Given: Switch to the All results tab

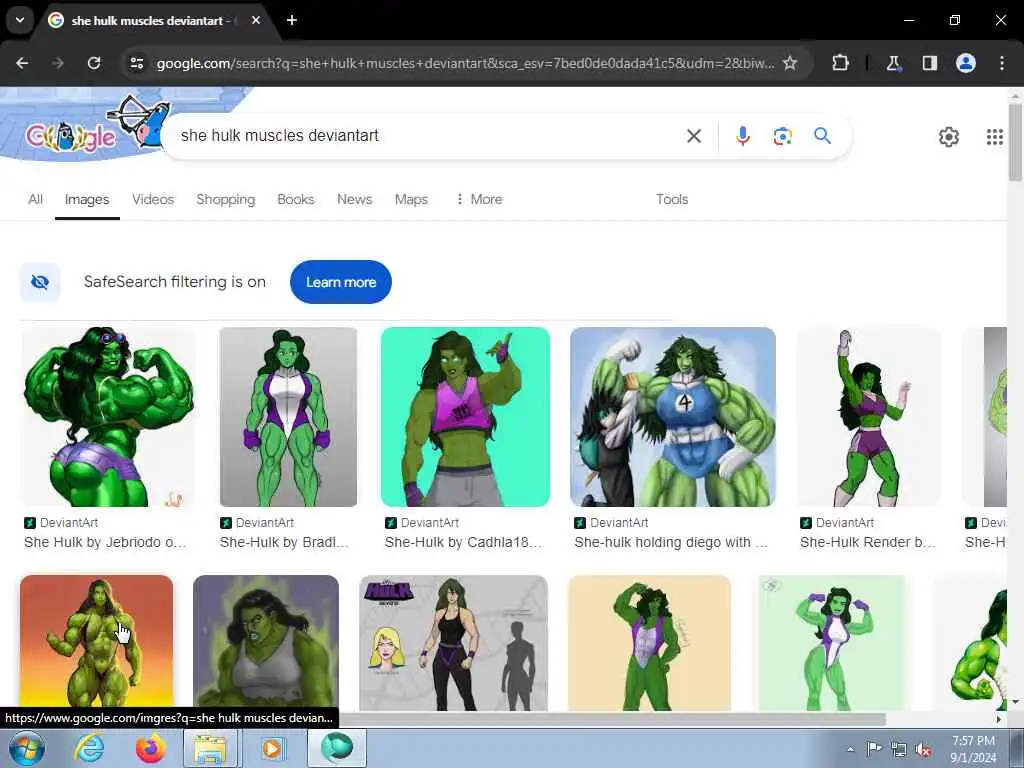Looking at the screenshot, I should 35,199.
